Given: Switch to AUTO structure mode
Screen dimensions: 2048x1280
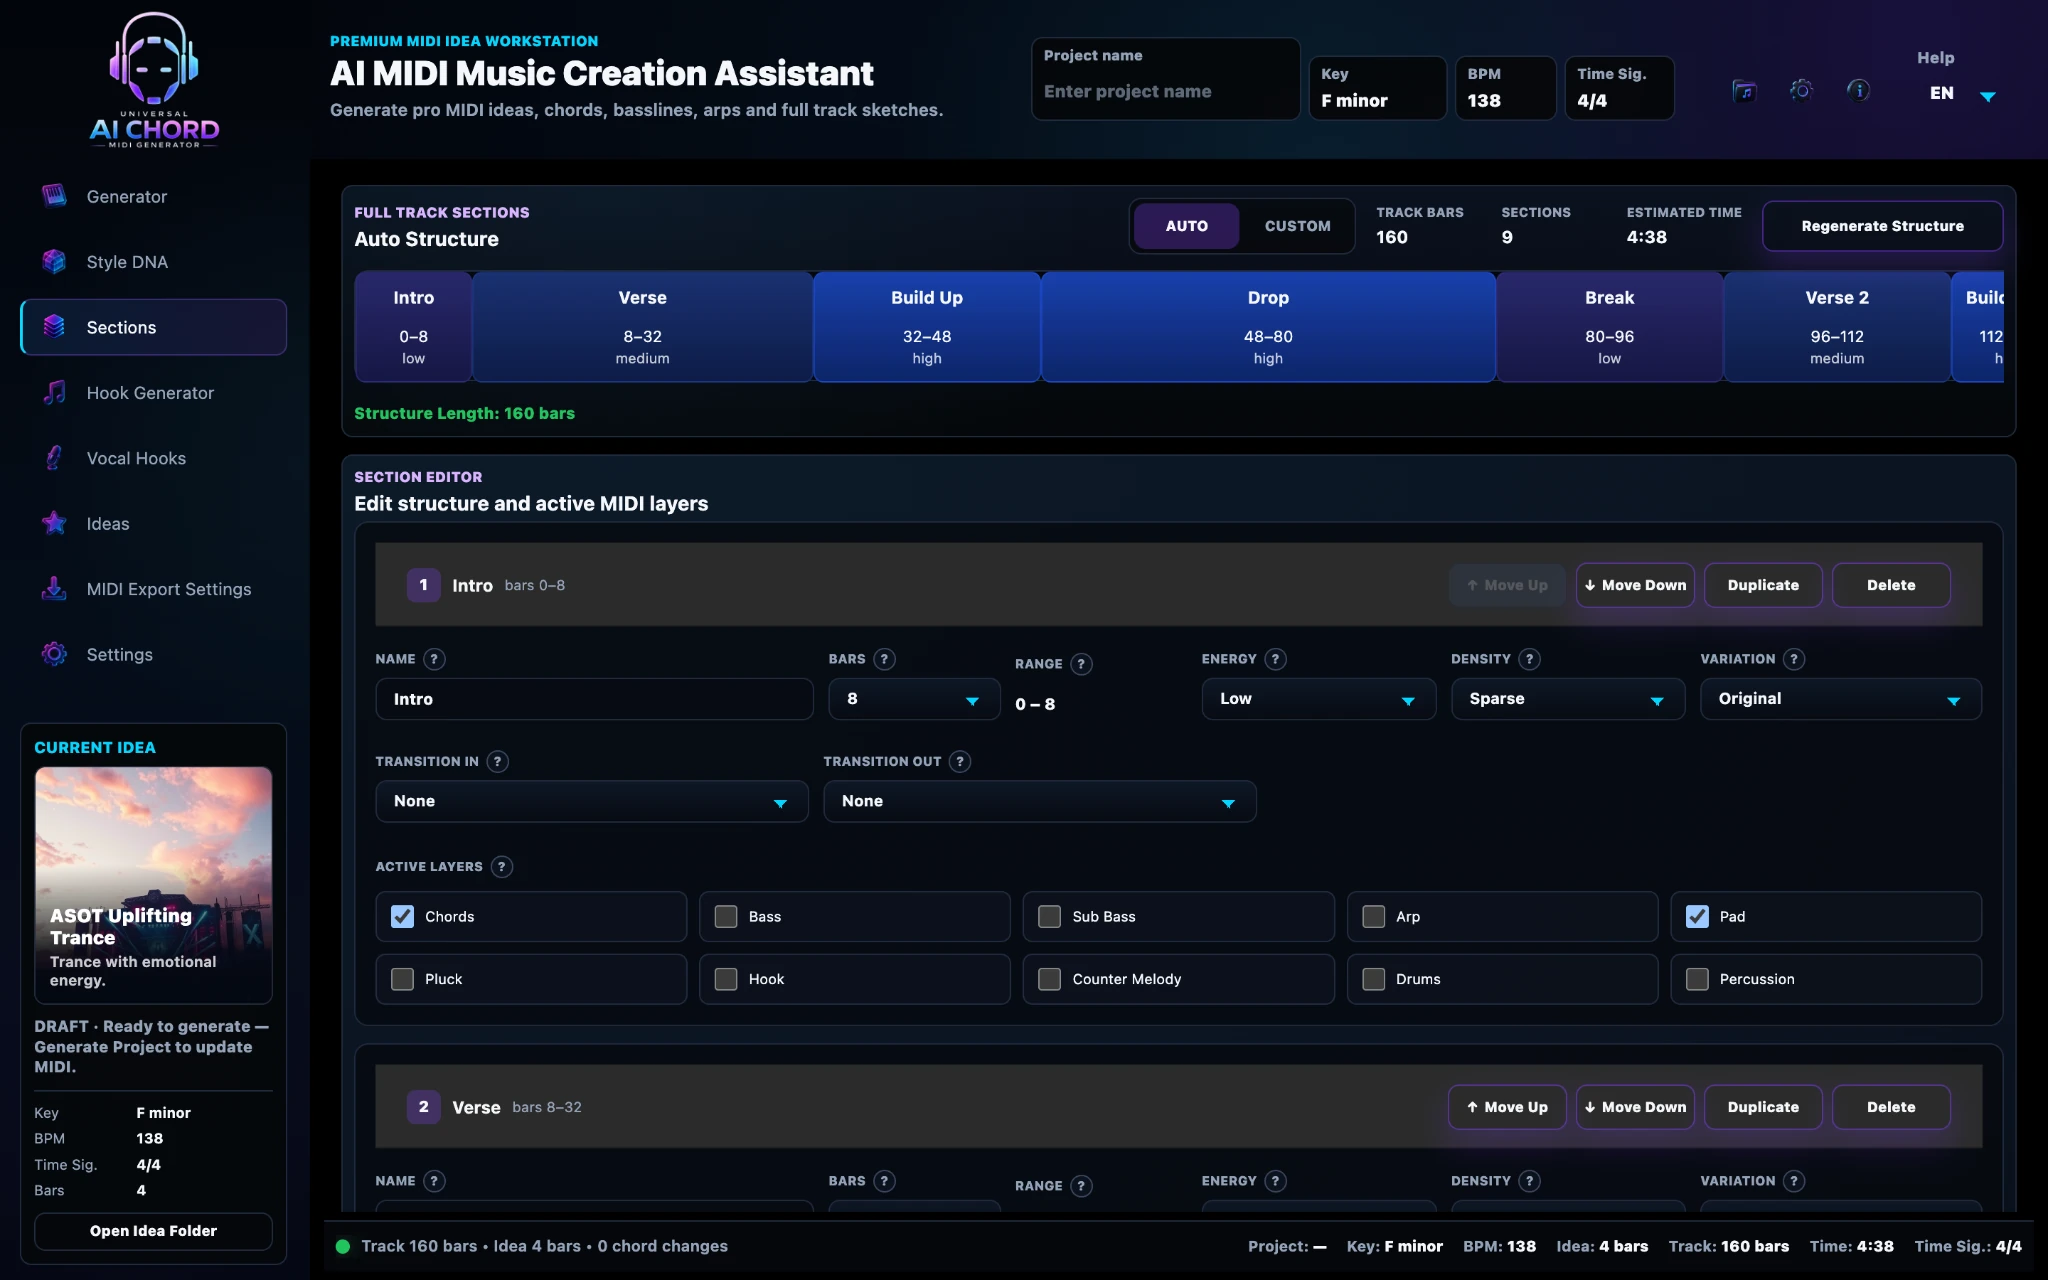Looking at the screenshot, I should click(x=1186, y=226).
